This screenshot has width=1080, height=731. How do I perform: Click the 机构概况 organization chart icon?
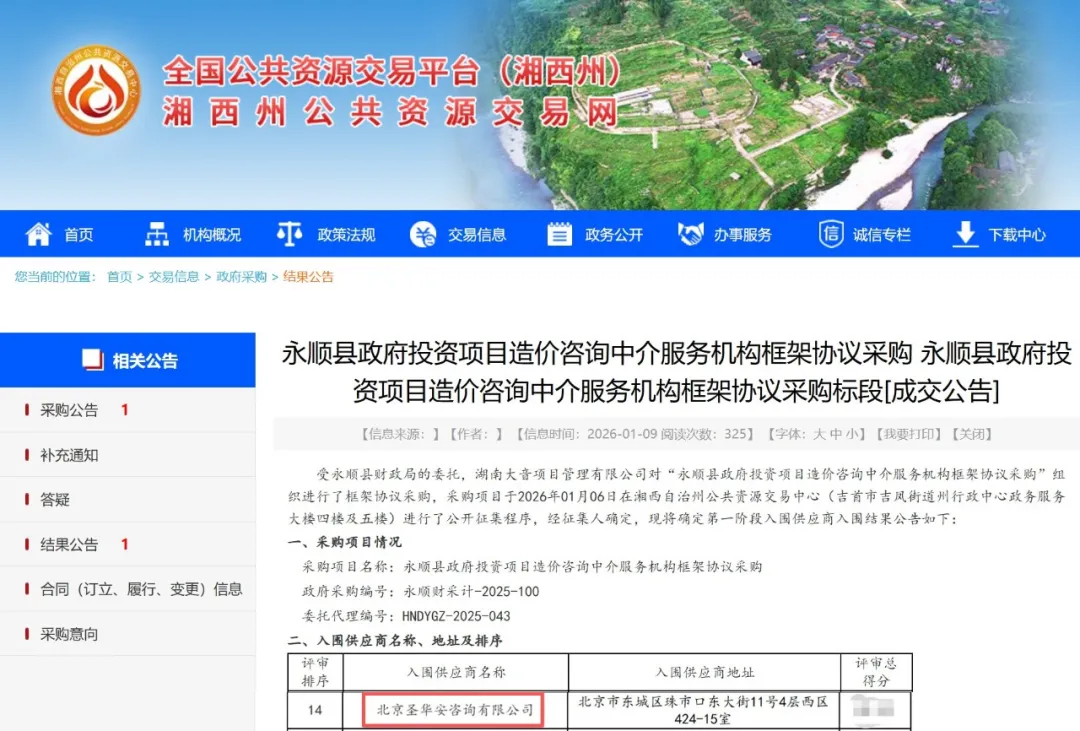(x=157, y=234)
